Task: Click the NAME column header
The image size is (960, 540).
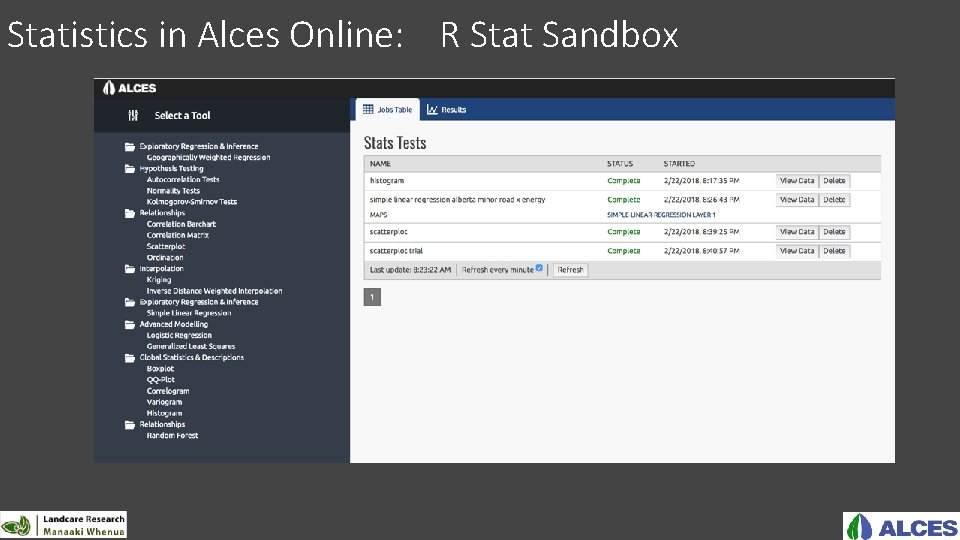Action: pyautogui.click(x=380, y=163)
